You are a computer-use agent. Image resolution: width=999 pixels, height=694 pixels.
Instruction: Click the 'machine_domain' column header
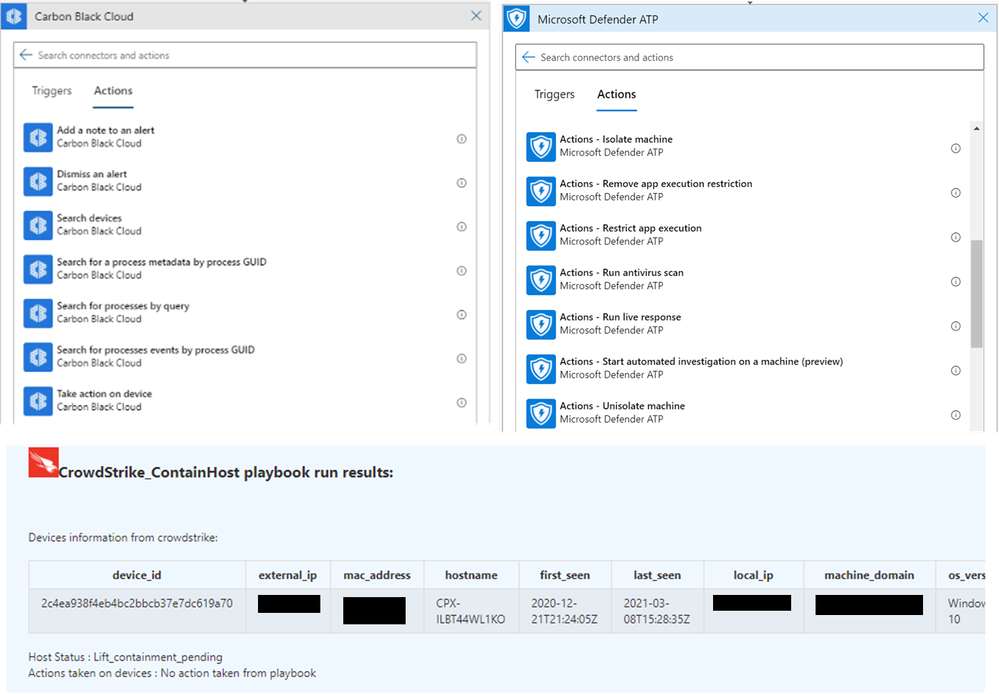(x=870, y=575)
